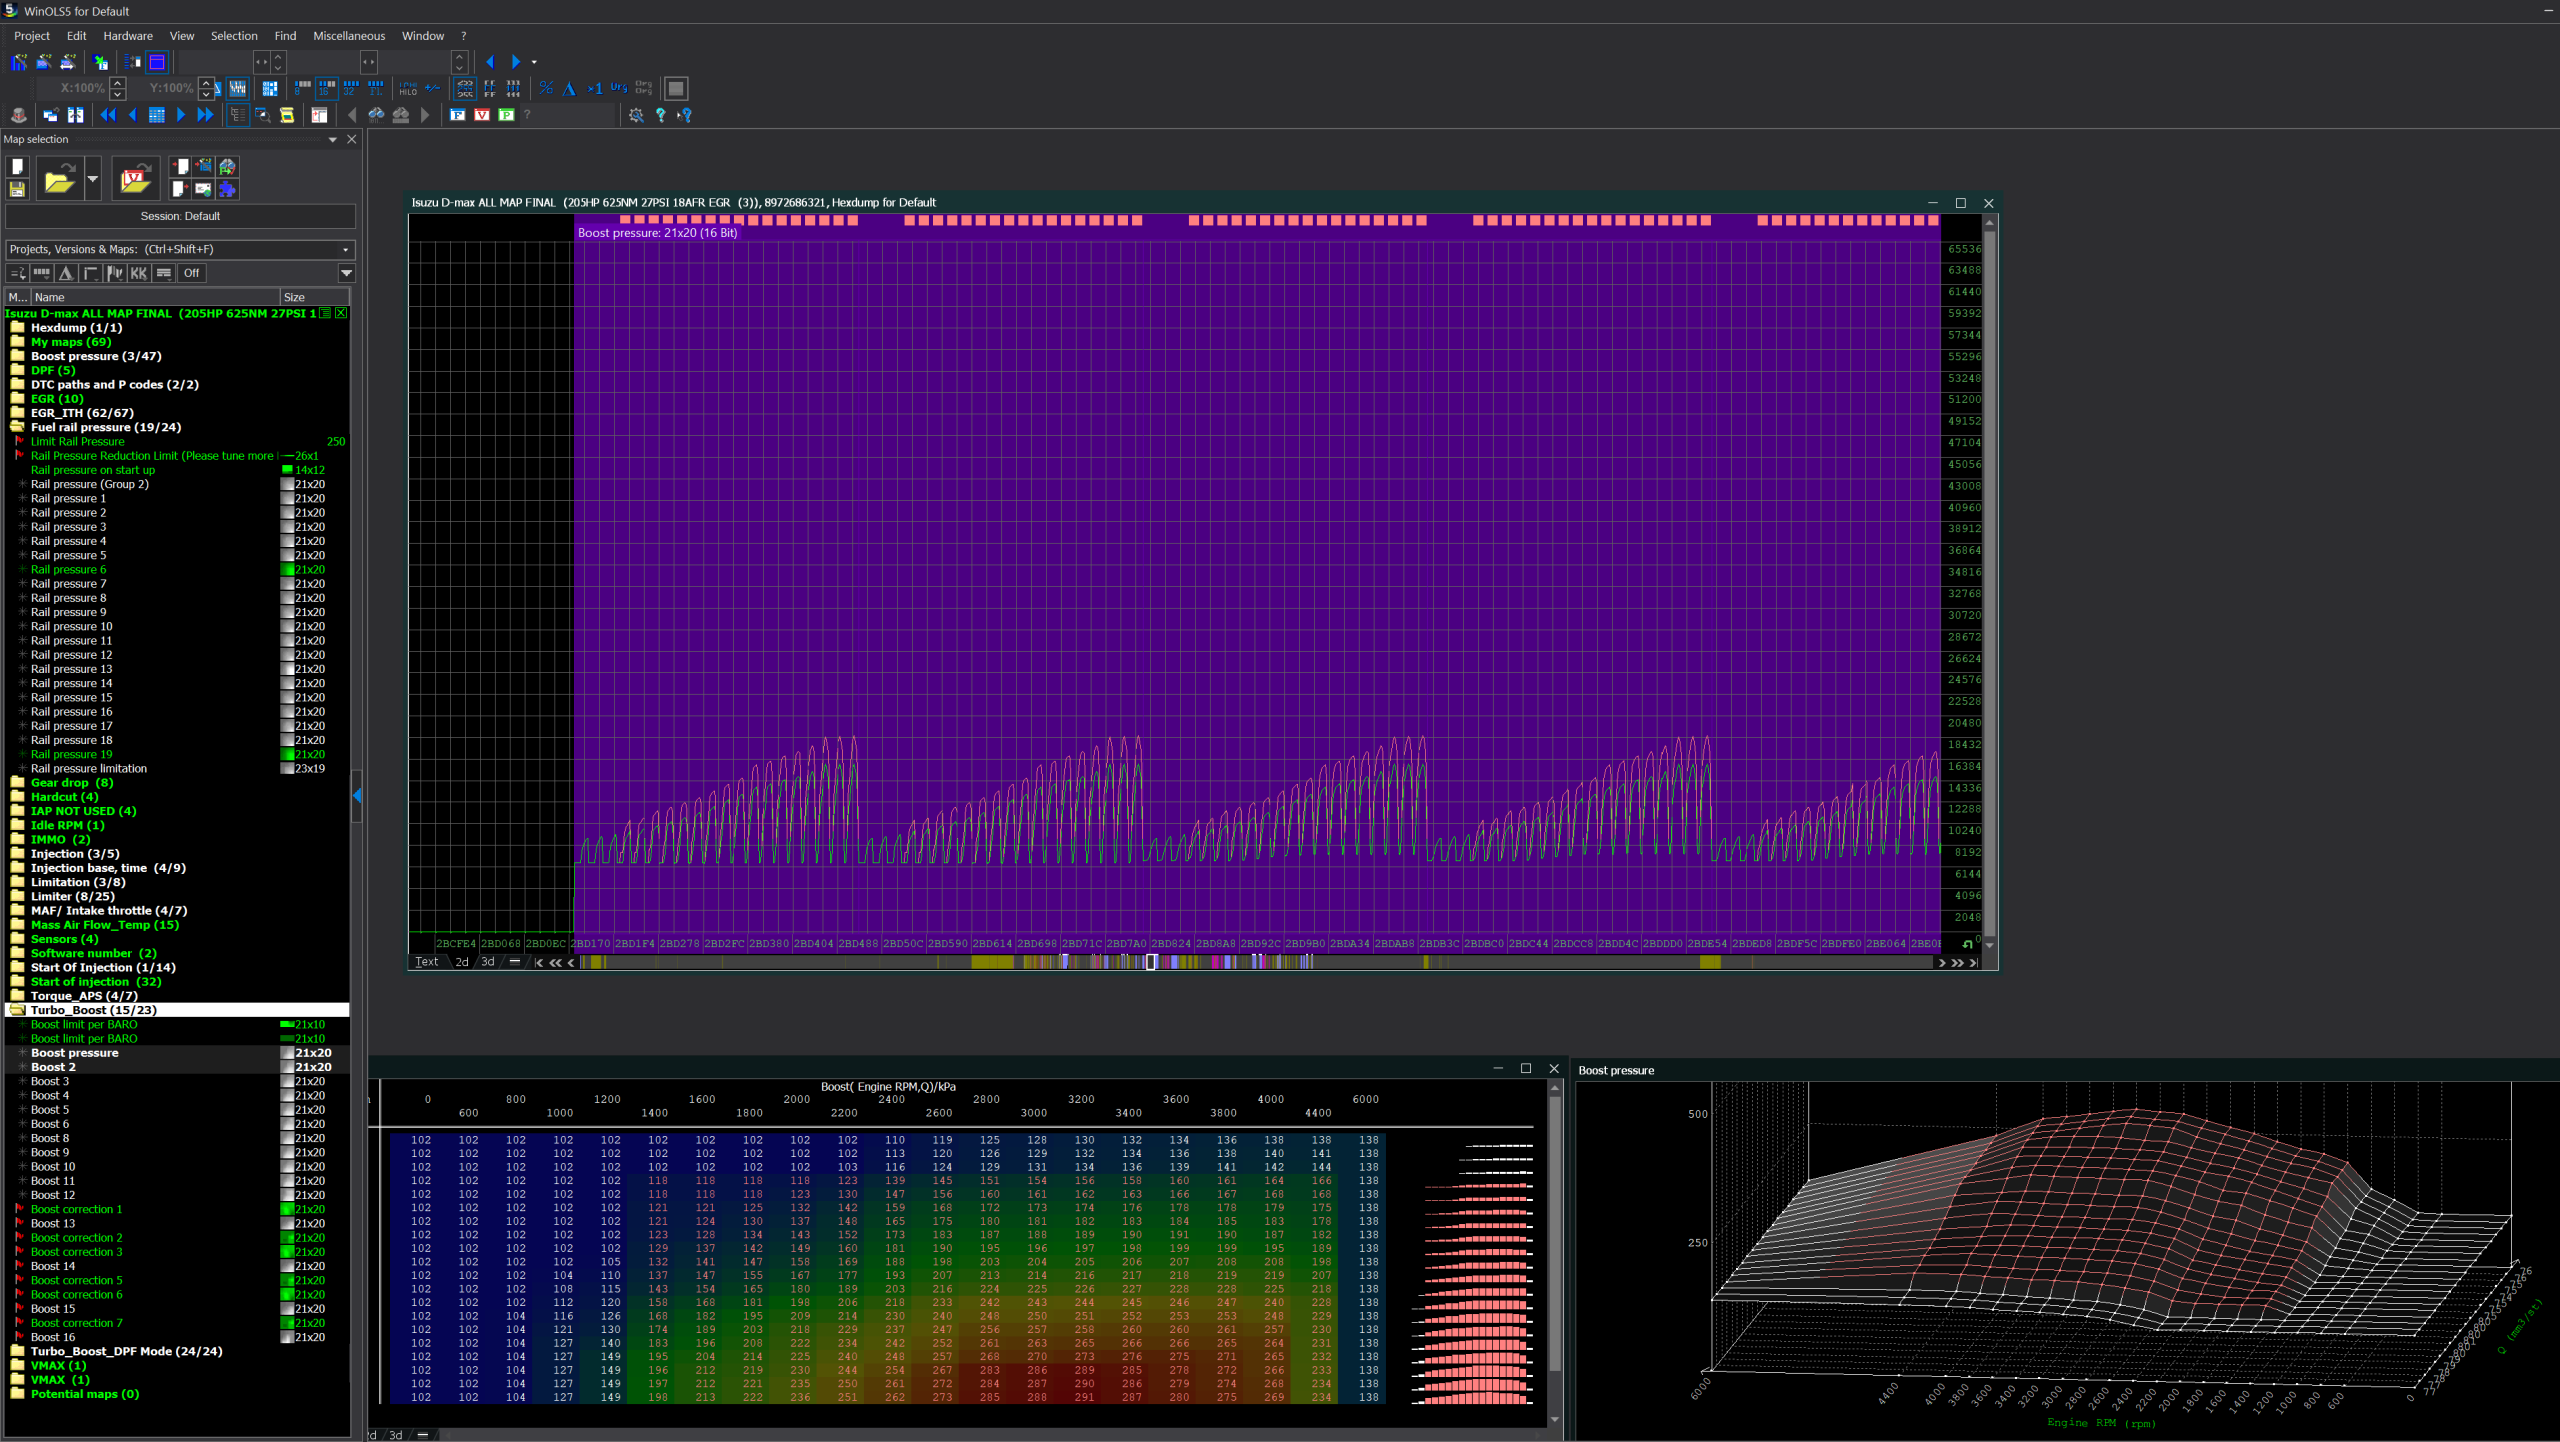Select Boost 2 map in the tree
Image resolution: width=2560 pixels, height=1442 pixels.
[x=53, y=1067]
